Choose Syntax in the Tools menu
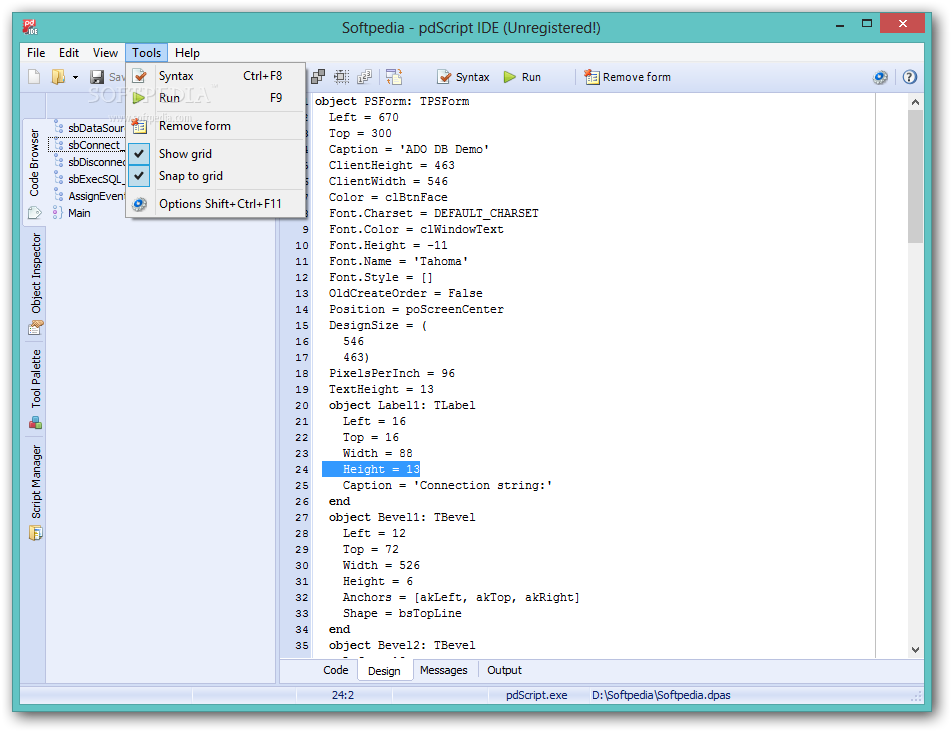 coord(216,76)
